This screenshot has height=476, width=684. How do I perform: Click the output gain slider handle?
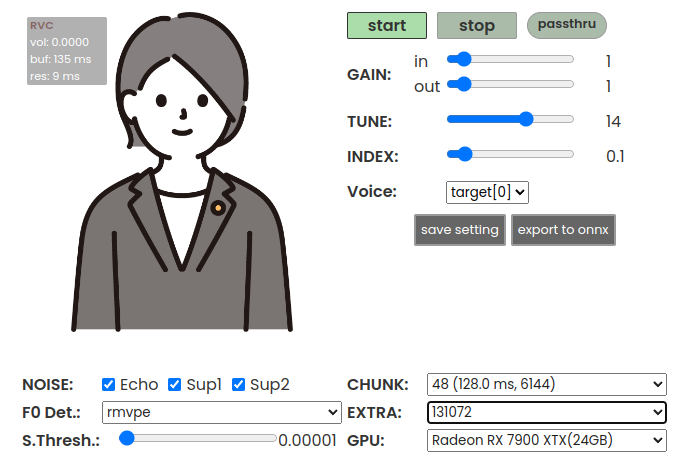(x=465, y=84)
